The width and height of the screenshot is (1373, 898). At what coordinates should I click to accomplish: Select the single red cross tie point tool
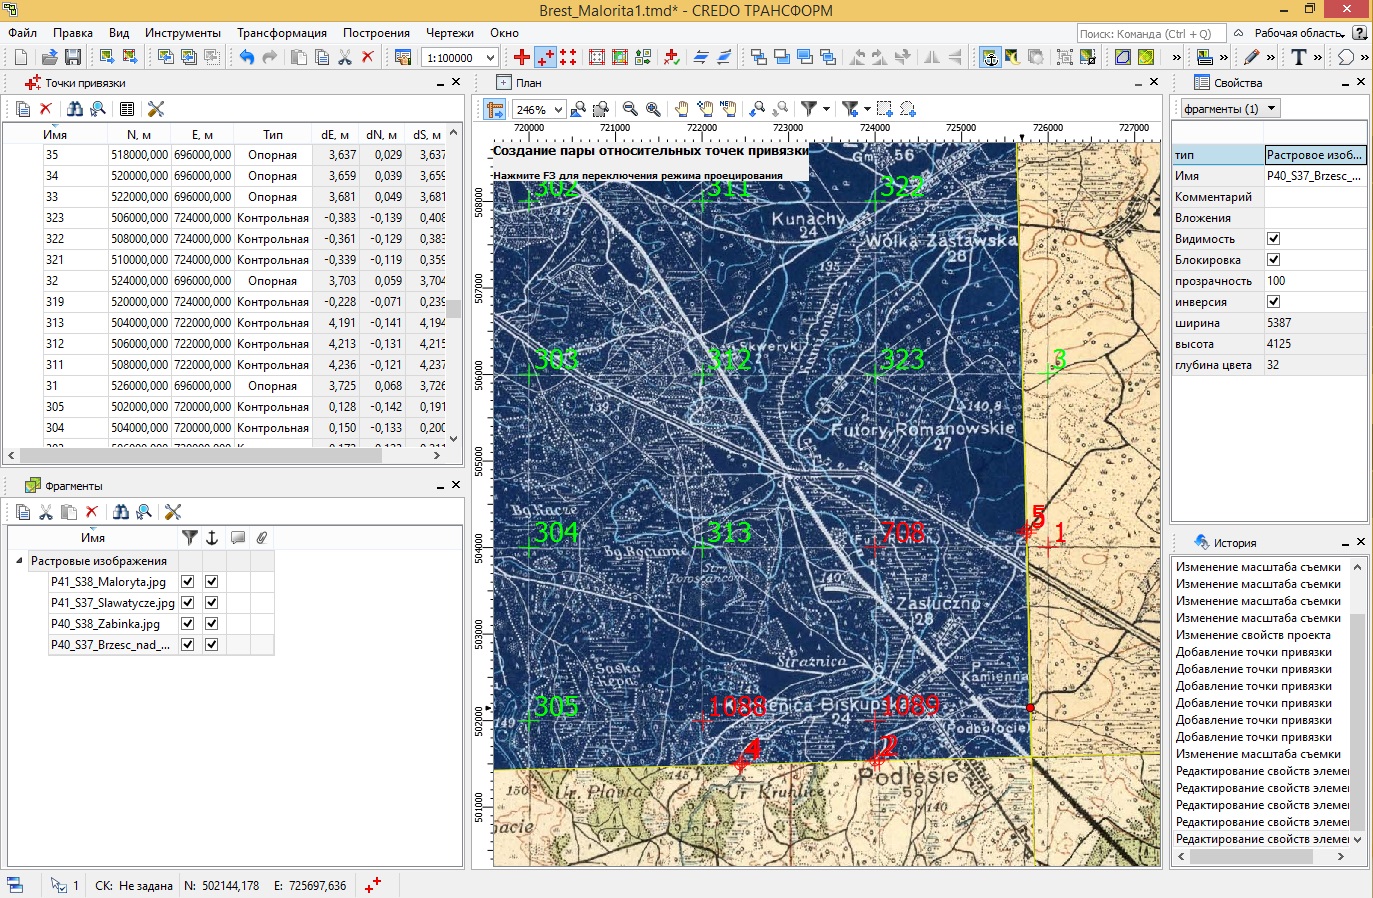(522, 57)
